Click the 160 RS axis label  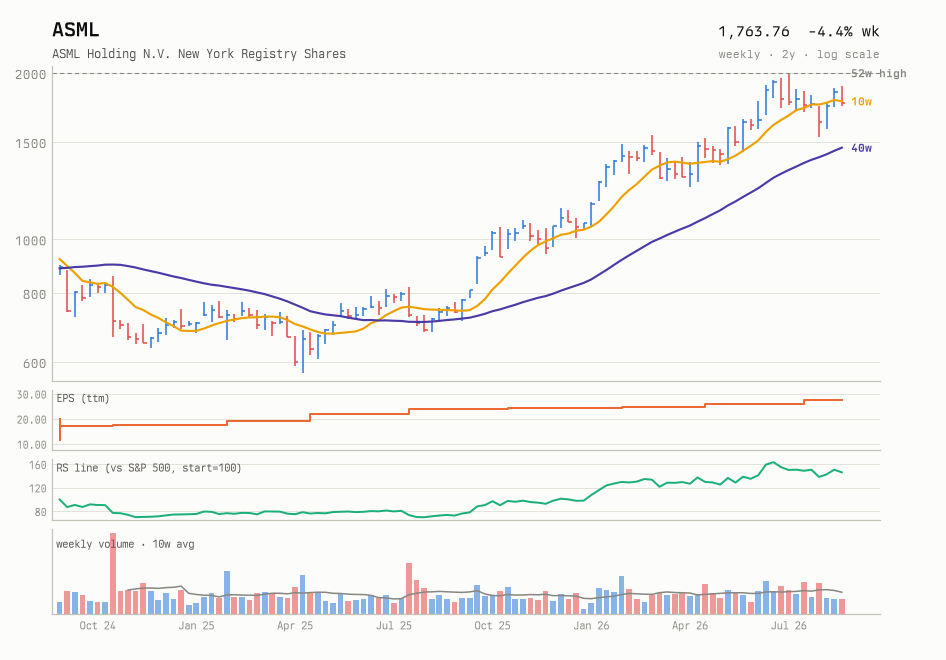pyautogui.click(x=37, y=465)
